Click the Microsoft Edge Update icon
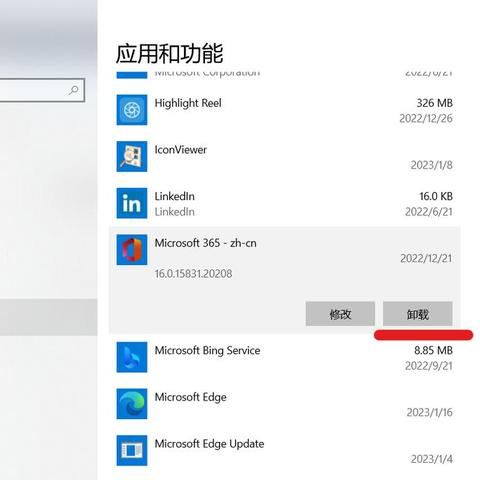The image size is (480, 480). pyautogui.click(x=132, y=450)
